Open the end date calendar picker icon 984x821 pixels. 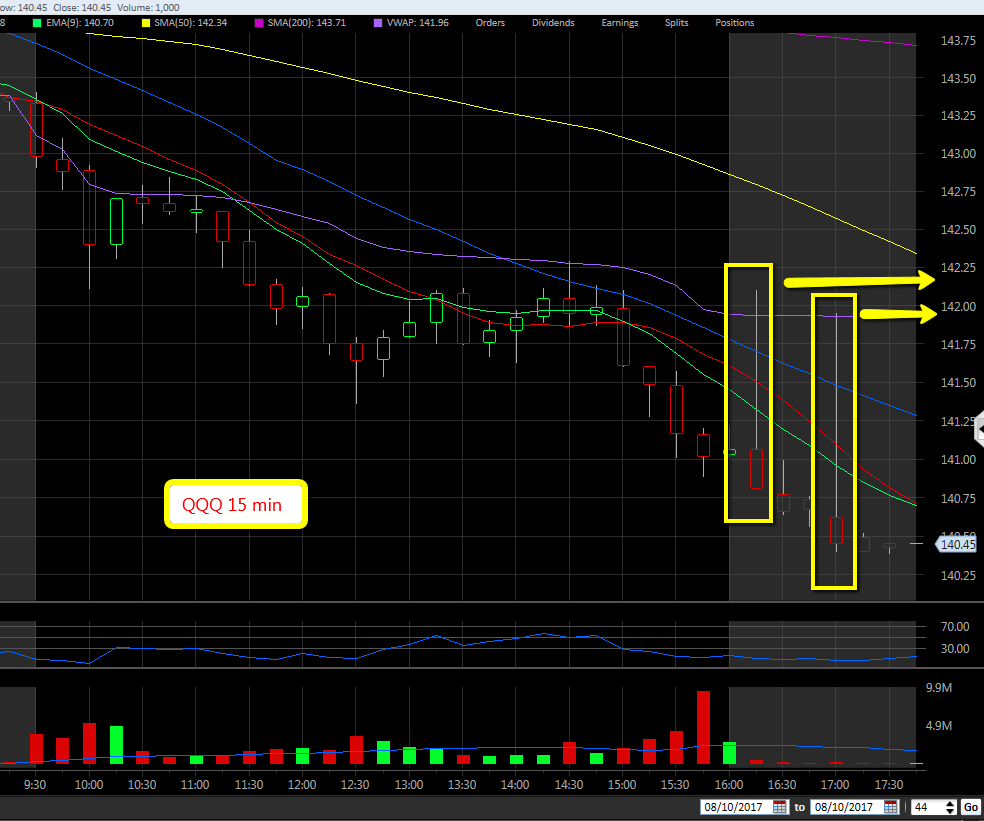[892, 807]
